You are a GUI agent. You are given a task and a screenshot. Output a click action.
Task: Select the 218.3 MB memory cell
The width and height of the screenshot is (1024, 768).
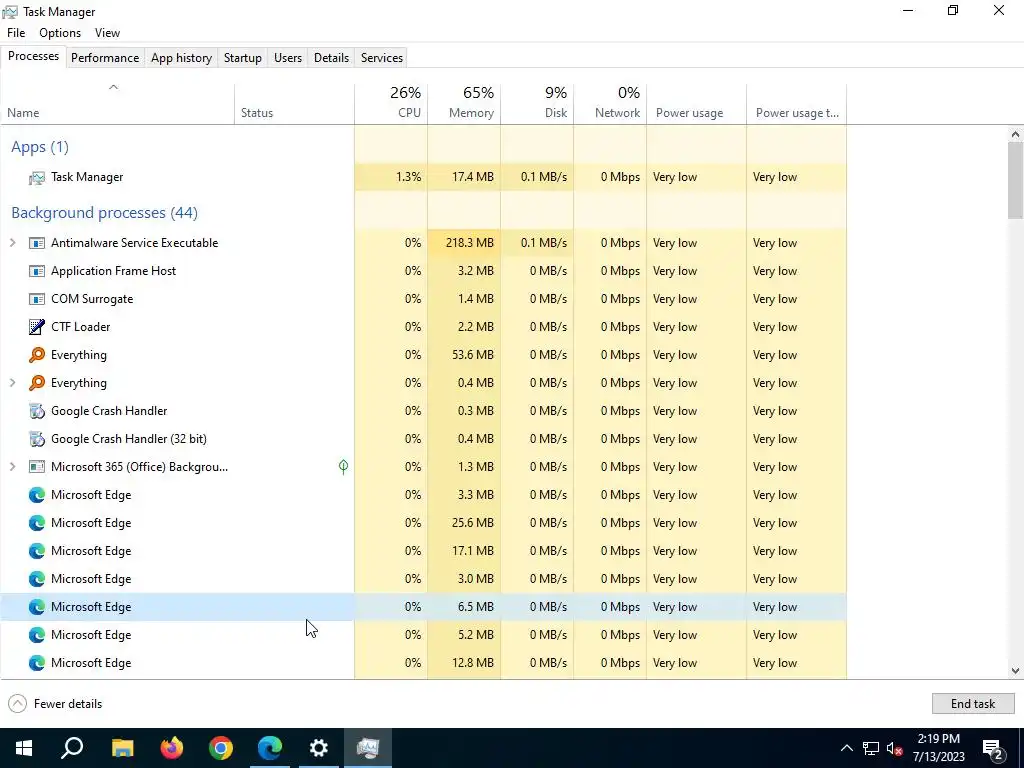[x=464, y=243]
